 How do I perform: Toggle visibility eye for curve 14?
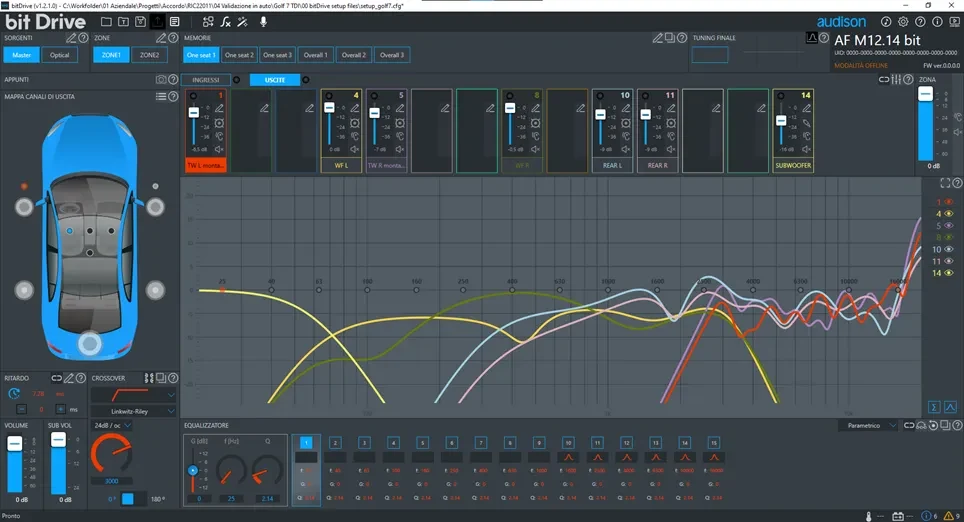[949, 273]
